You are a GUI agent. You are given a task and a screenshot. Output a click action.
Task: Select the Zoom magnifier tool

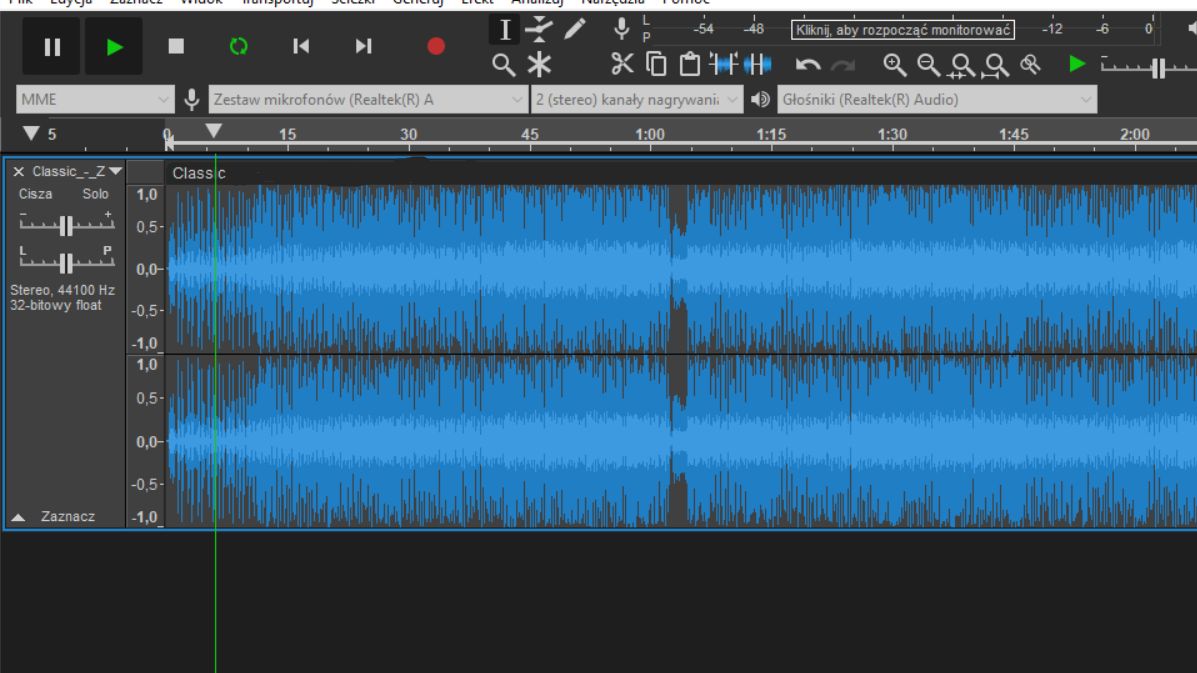(503, 66)
